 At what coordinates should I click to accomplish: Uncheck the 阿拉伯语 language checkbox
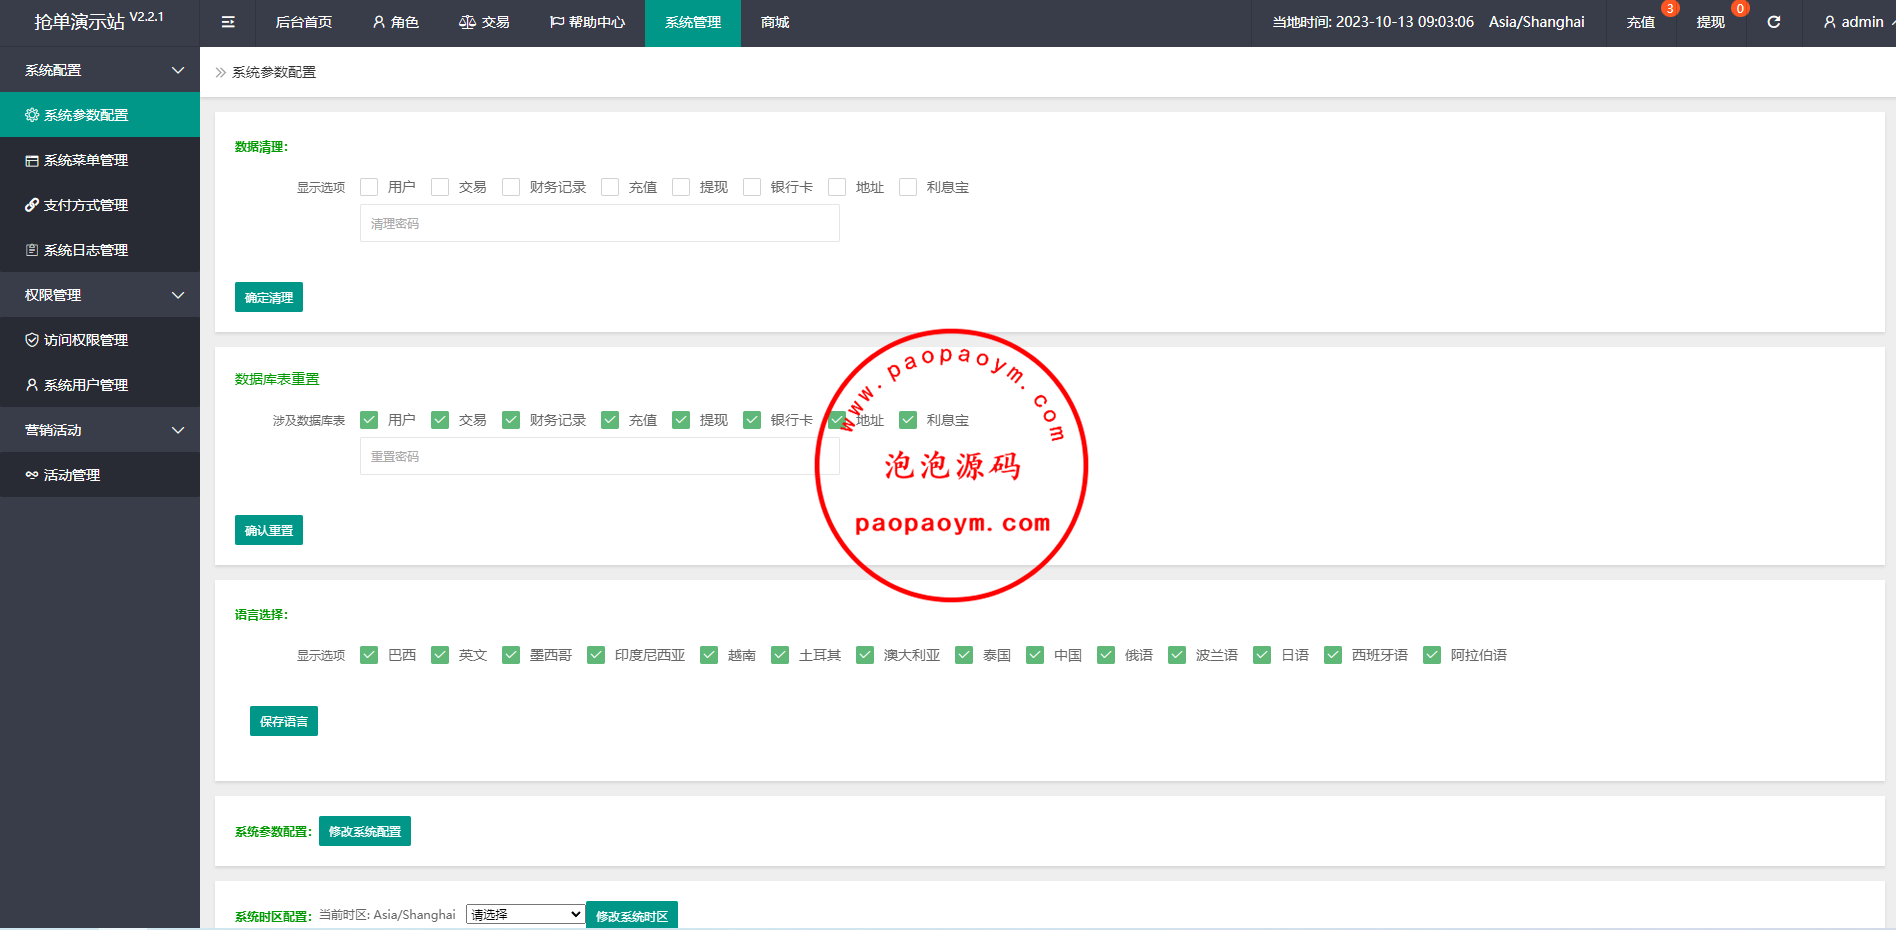1432,655
